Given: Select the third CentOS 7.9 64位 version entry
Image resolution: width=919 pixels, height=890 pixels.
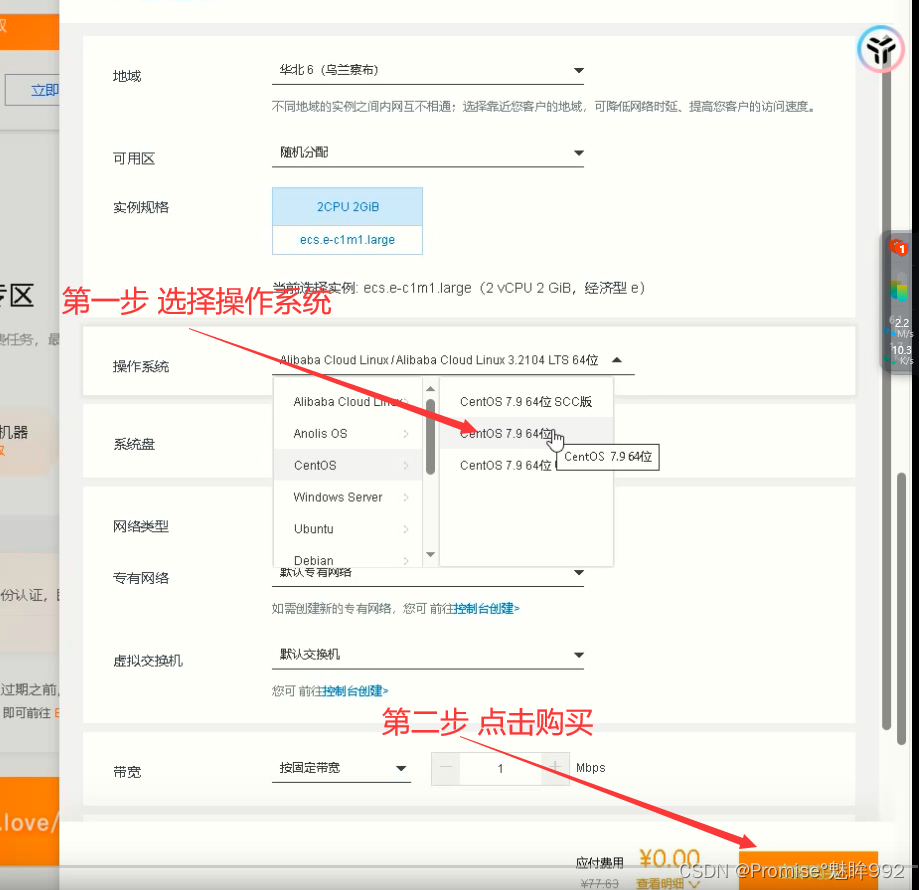Looking at the screenshot, I should [x=505, y=465].
